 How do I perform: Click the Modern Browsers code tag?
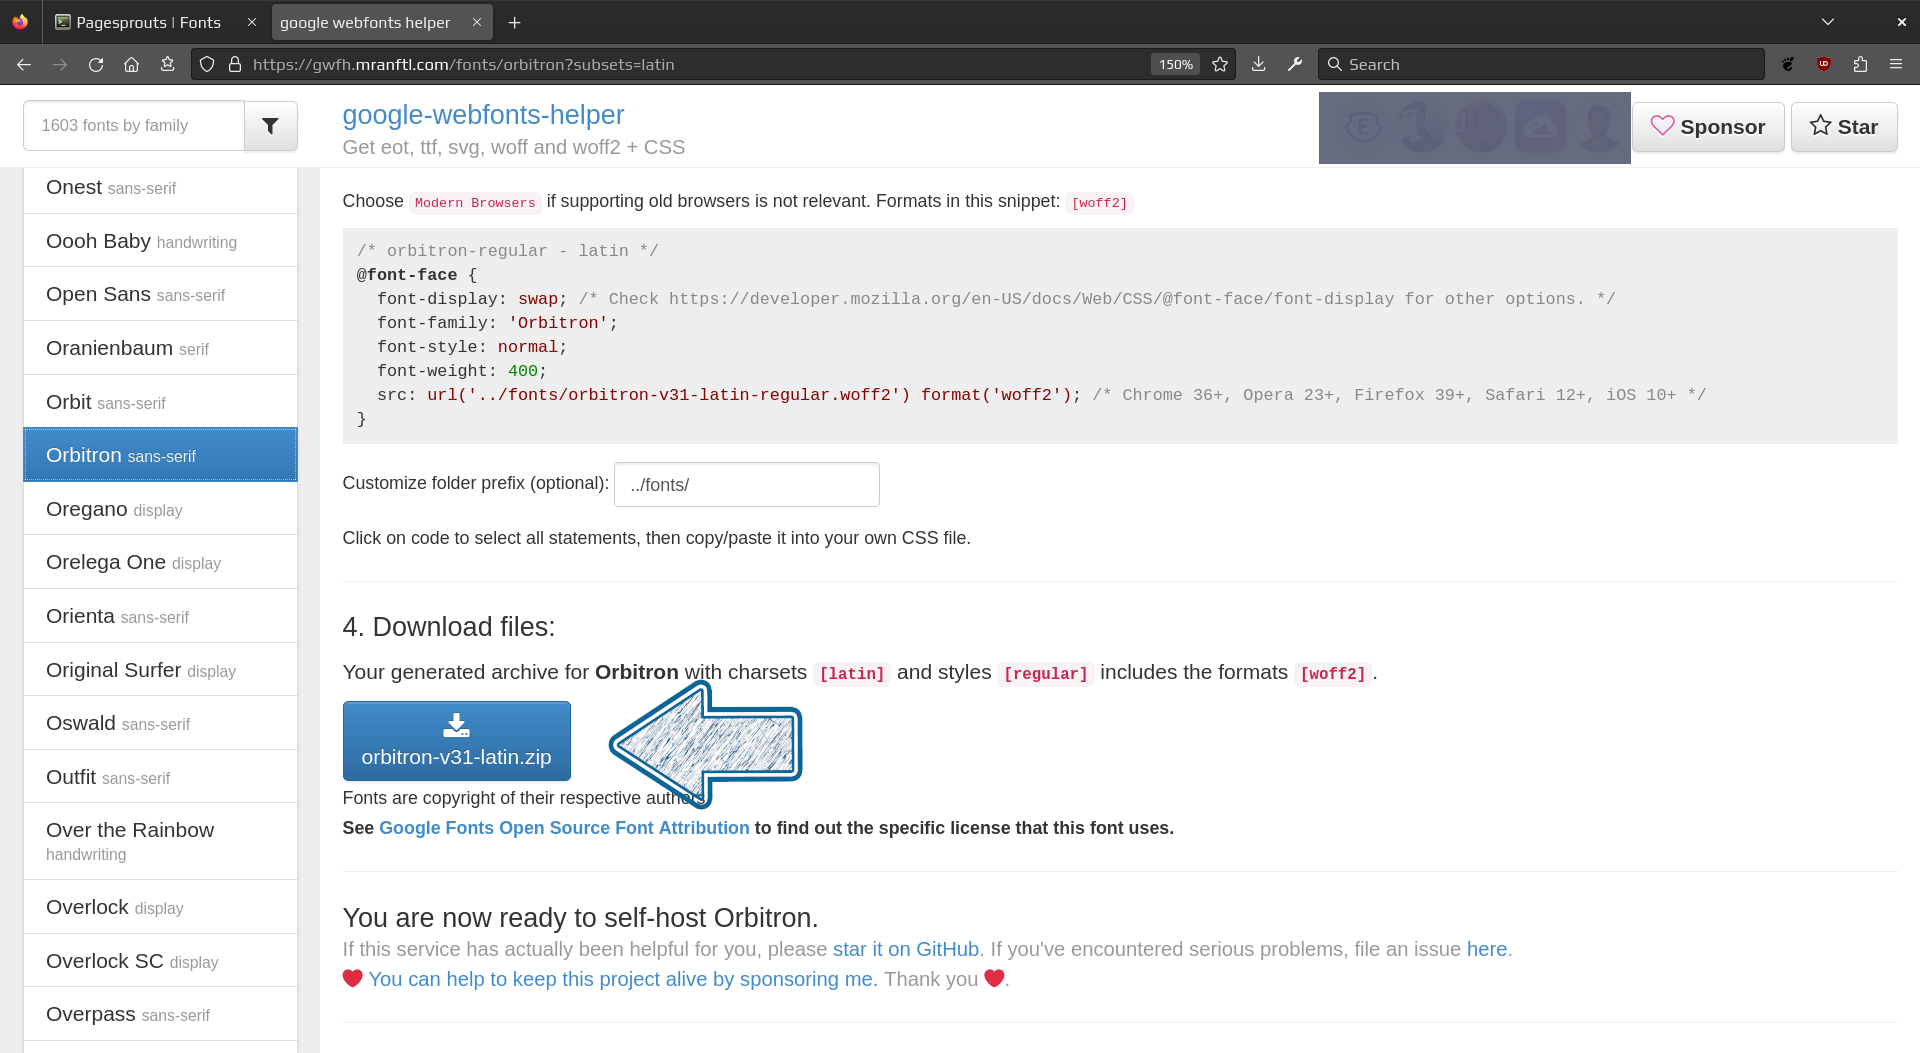click(x=475, y=203)
